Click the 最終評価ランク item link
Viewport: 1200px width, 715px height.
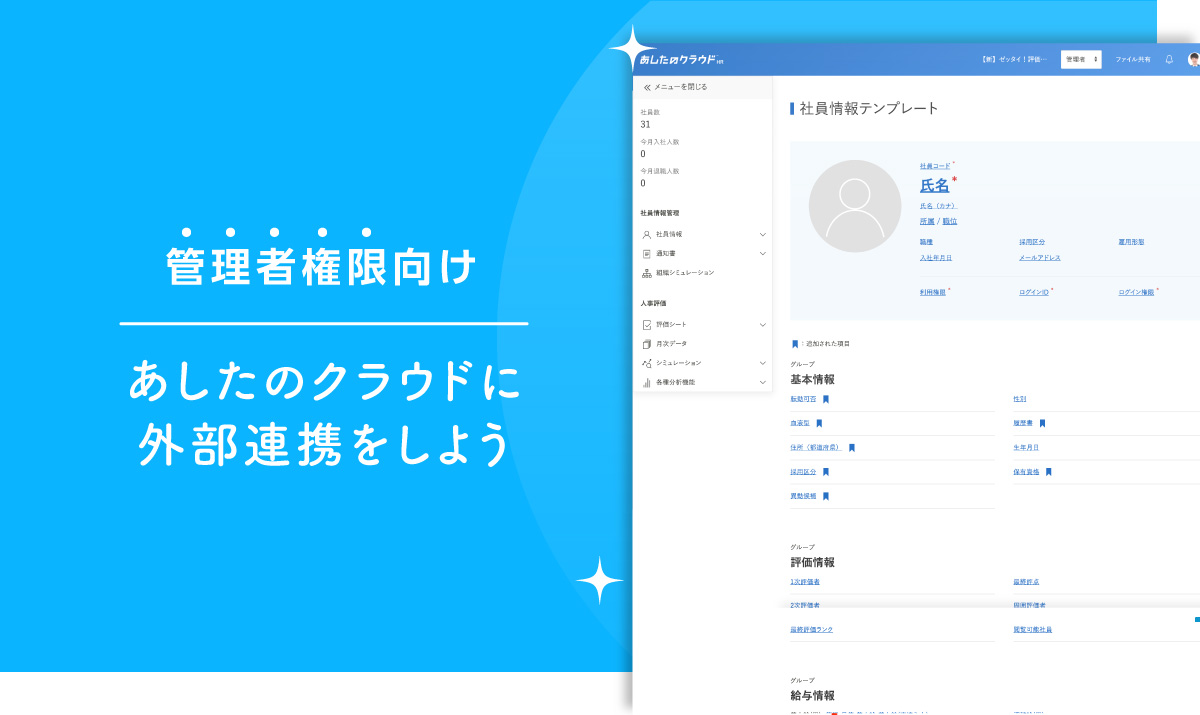811,630
